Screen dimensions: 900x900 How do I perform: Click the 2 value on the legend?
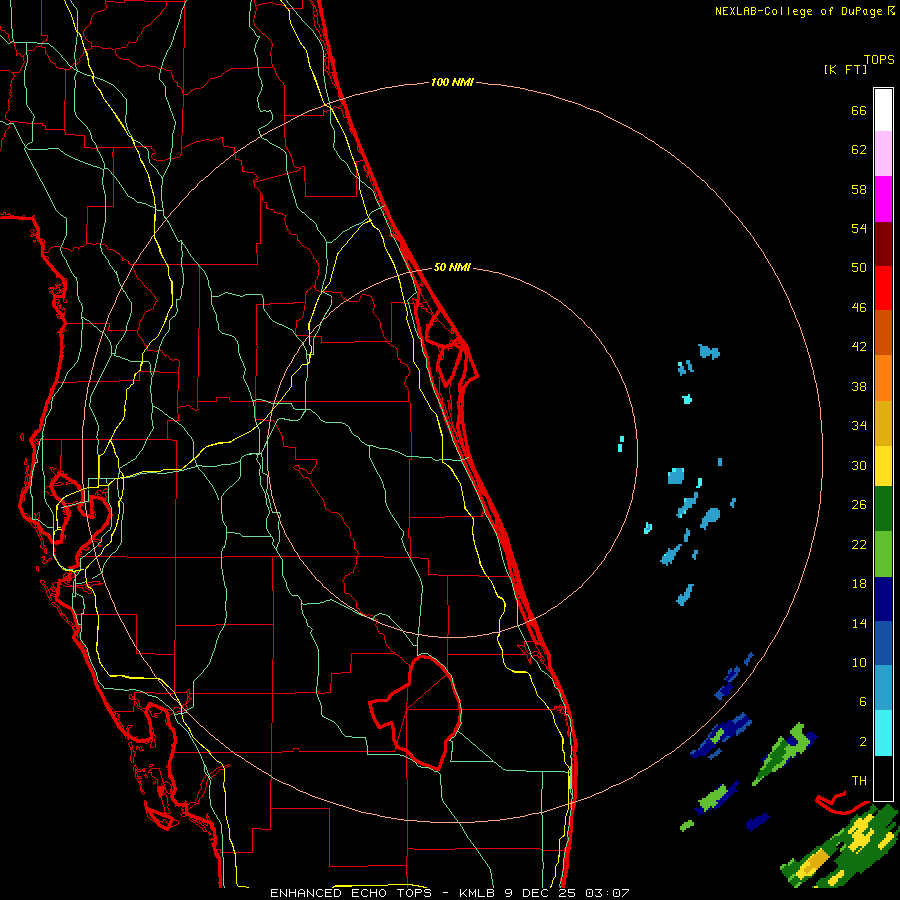coord(863,742)
